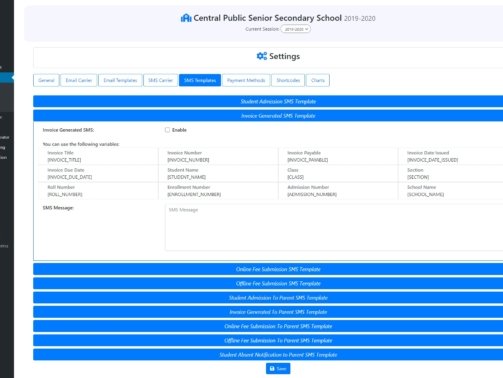This screenshot has height=378, width=503.
Task: Click the [ENROLLMENT_NUMBER] variable text
Action: [194, 194]
